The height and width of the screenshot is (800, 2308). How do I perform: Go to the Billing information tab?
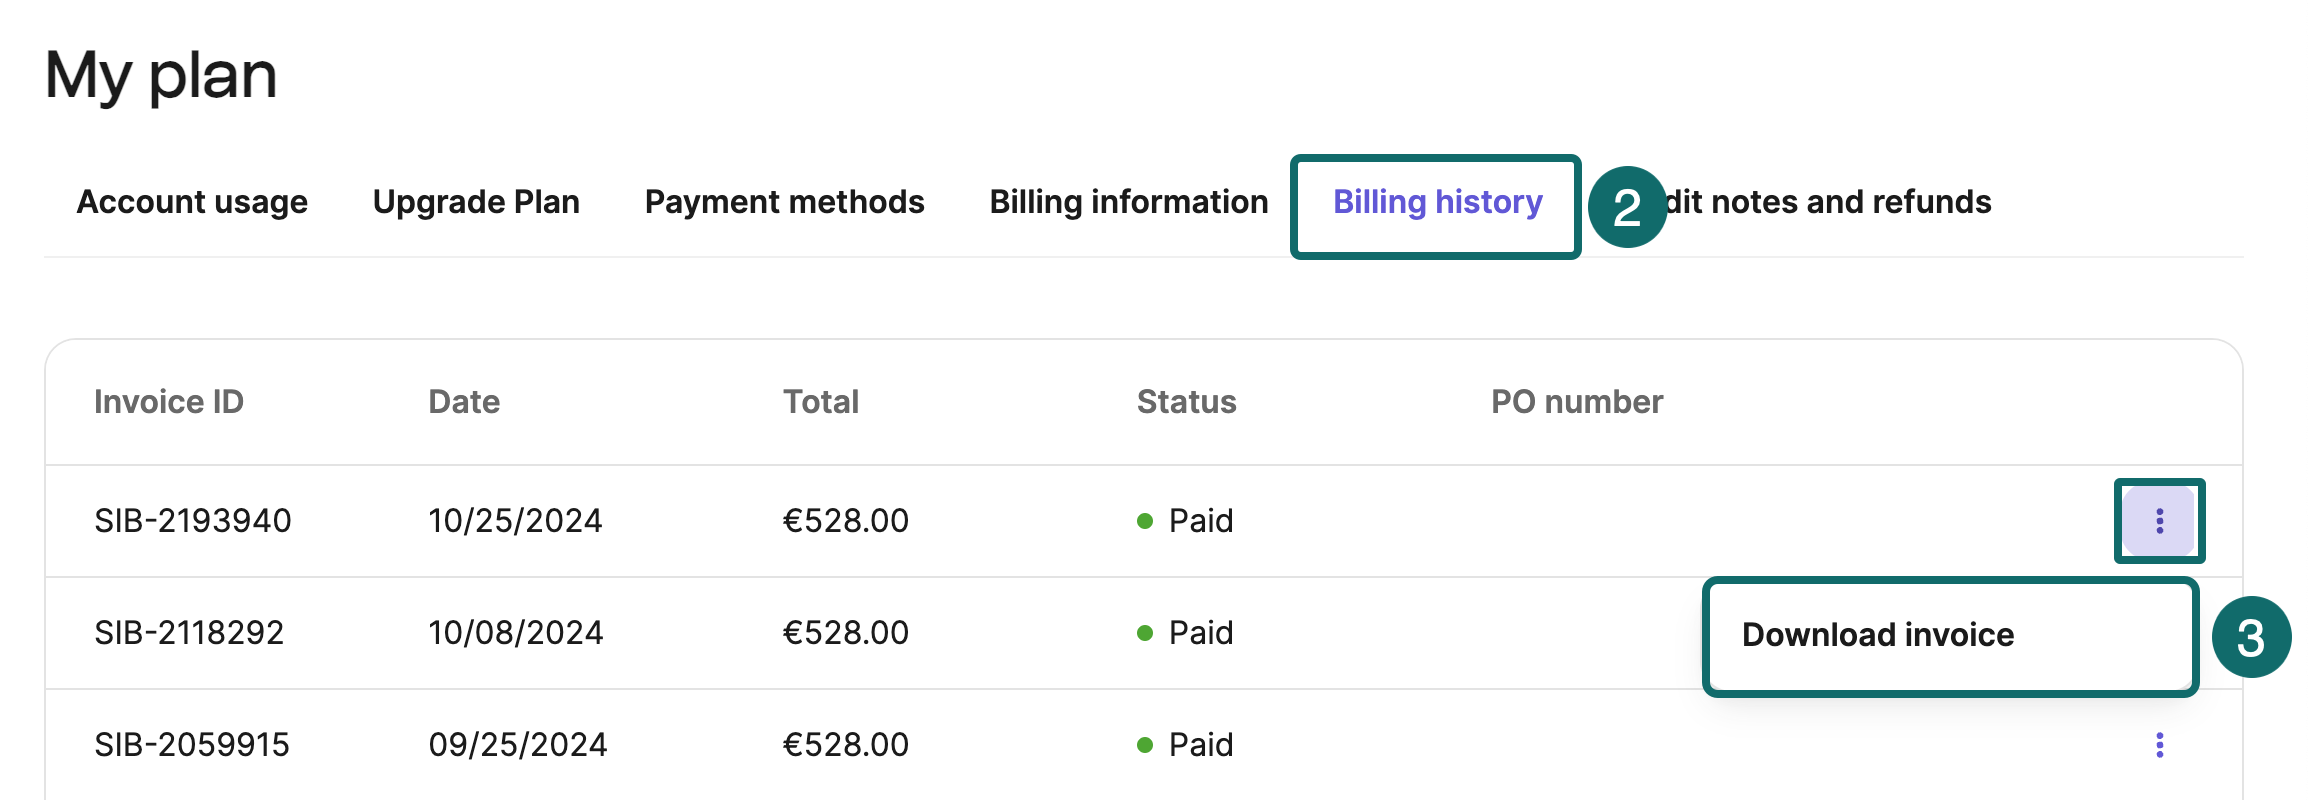(x=1128, y=201)
